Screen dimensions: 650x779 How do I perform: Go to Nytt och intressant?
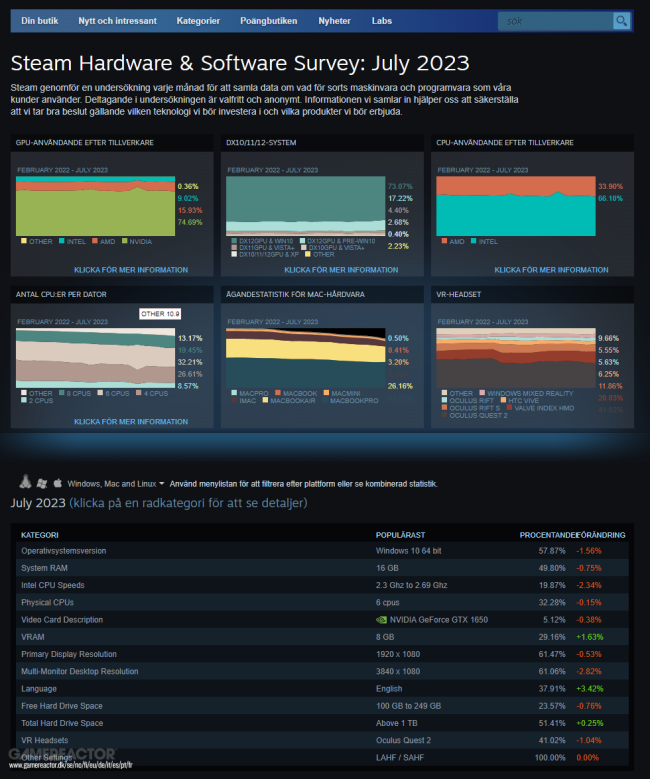(x=117, y=21)
